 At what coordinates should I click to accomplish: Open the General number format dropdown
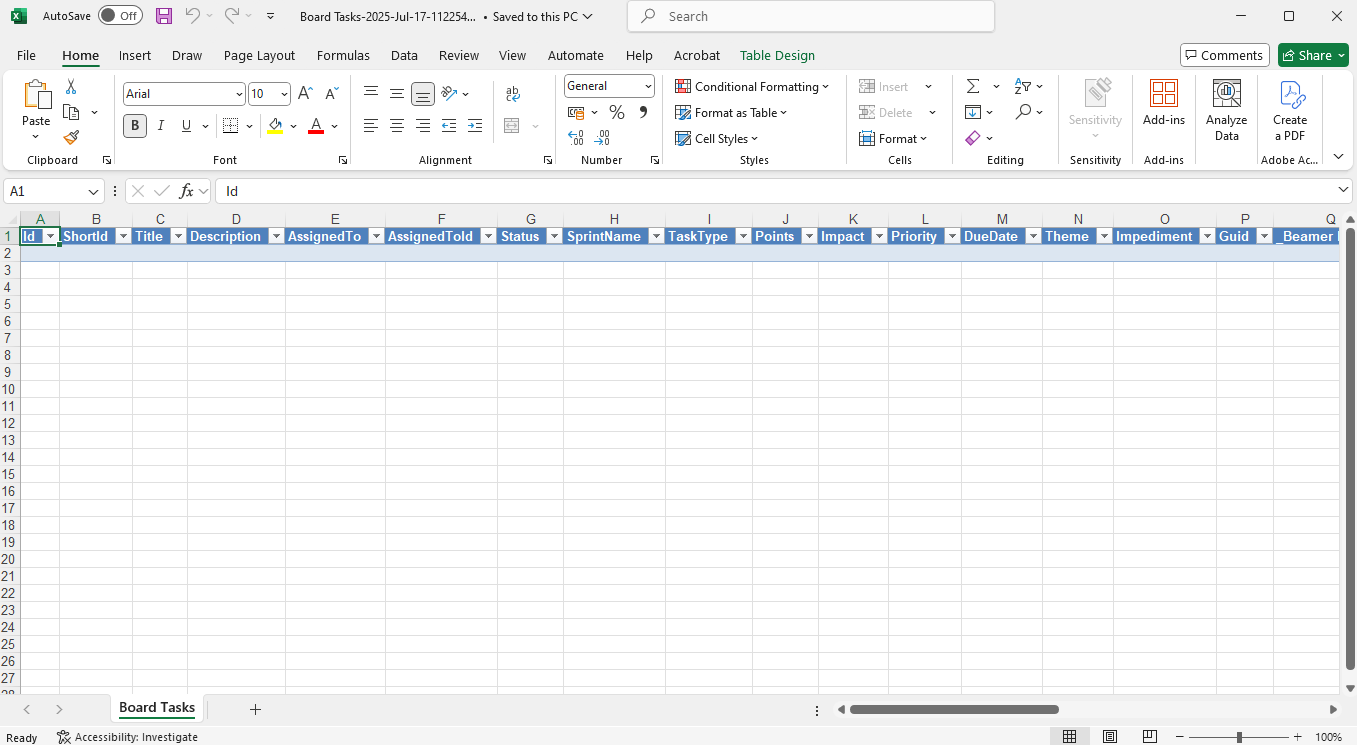[x=648, y=86]
